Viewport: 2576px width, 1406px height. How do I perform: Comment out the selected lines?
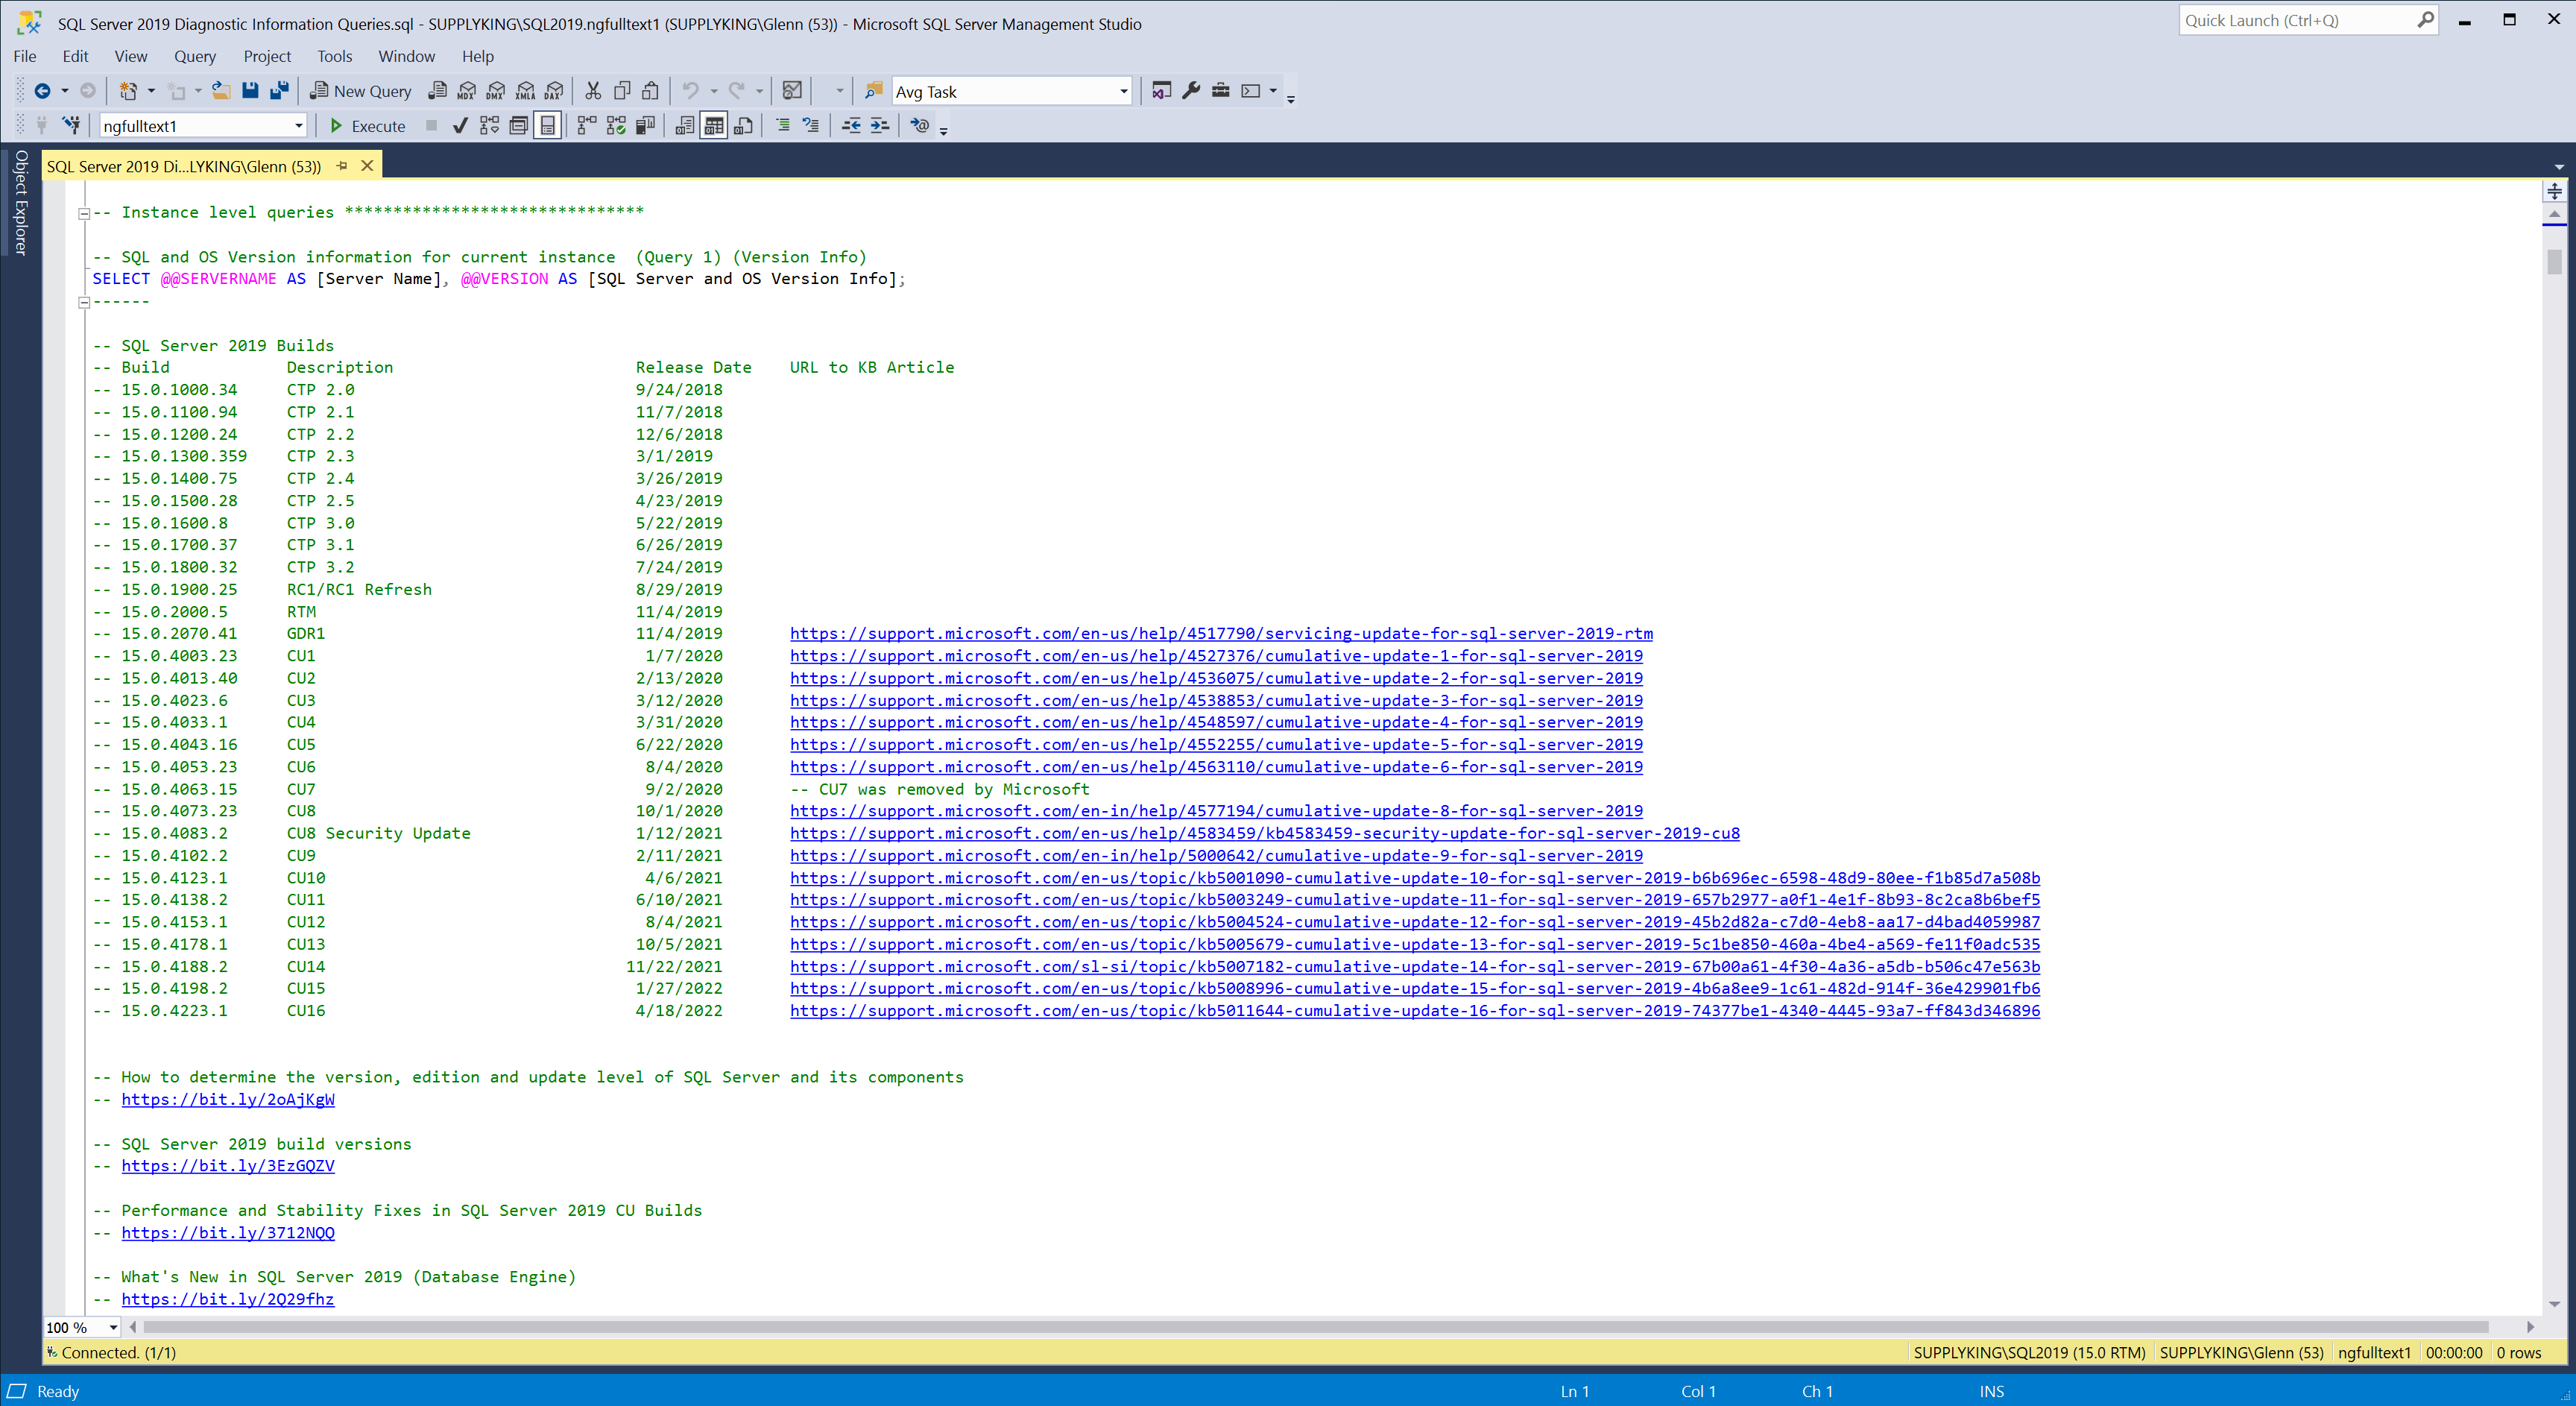783,126
